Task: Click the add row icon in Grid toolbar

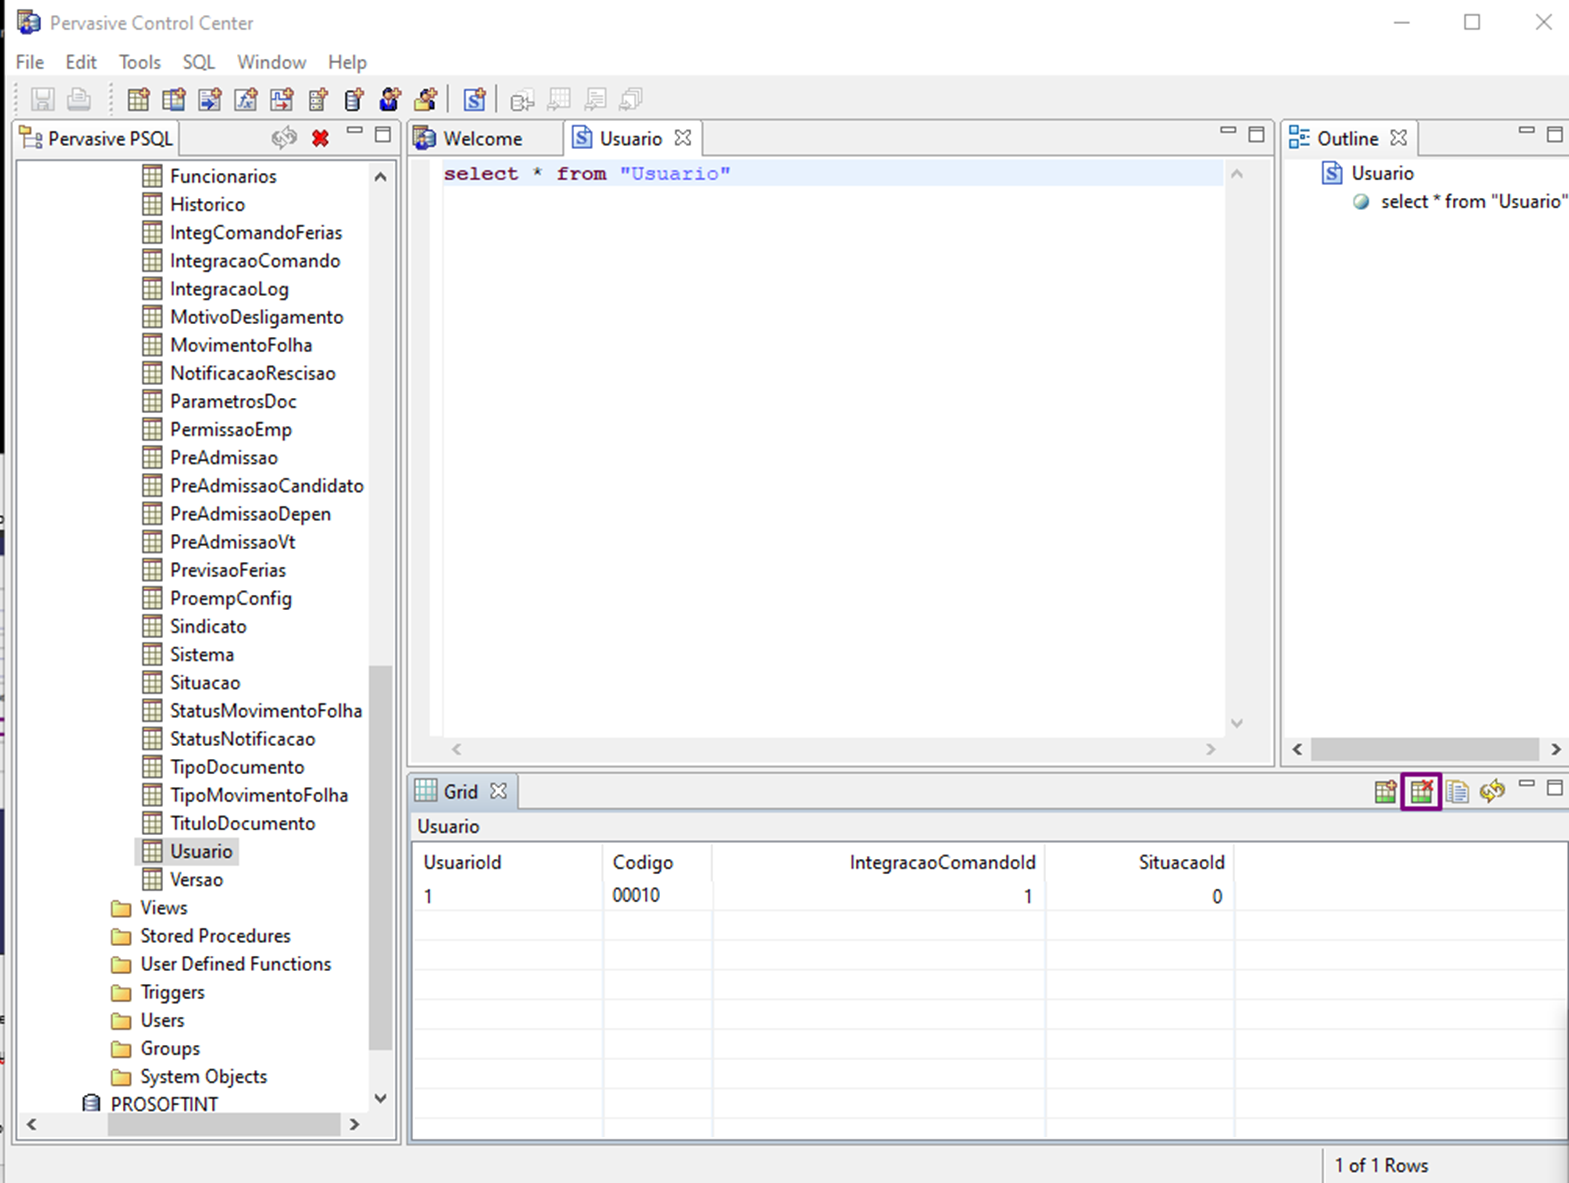Action: click(1385, 792)
